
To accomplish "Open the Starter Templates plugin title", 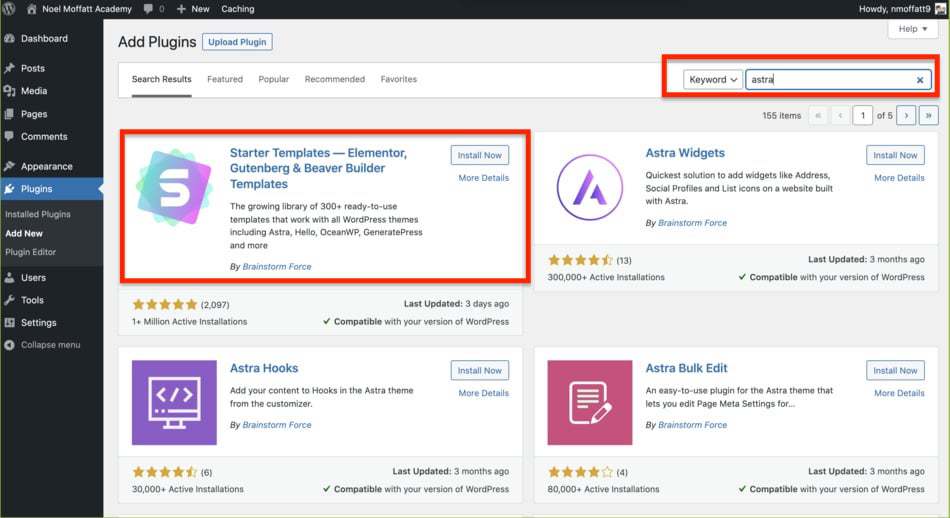I will 318,168.
